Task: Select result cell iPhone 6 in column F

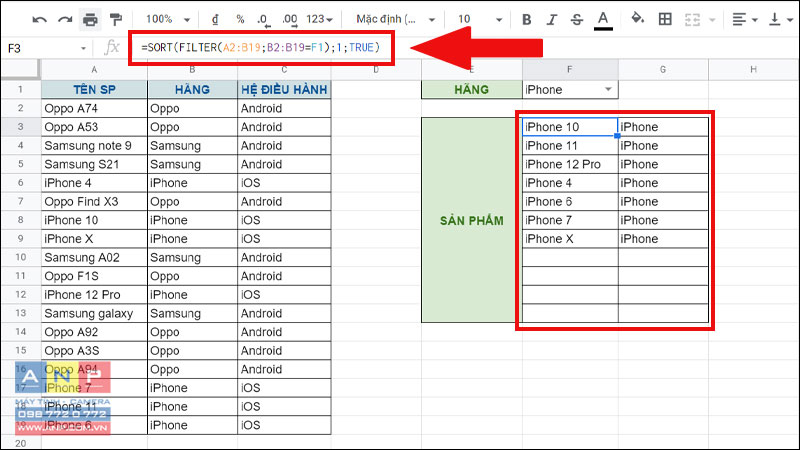Action: (x=570, y=202)
